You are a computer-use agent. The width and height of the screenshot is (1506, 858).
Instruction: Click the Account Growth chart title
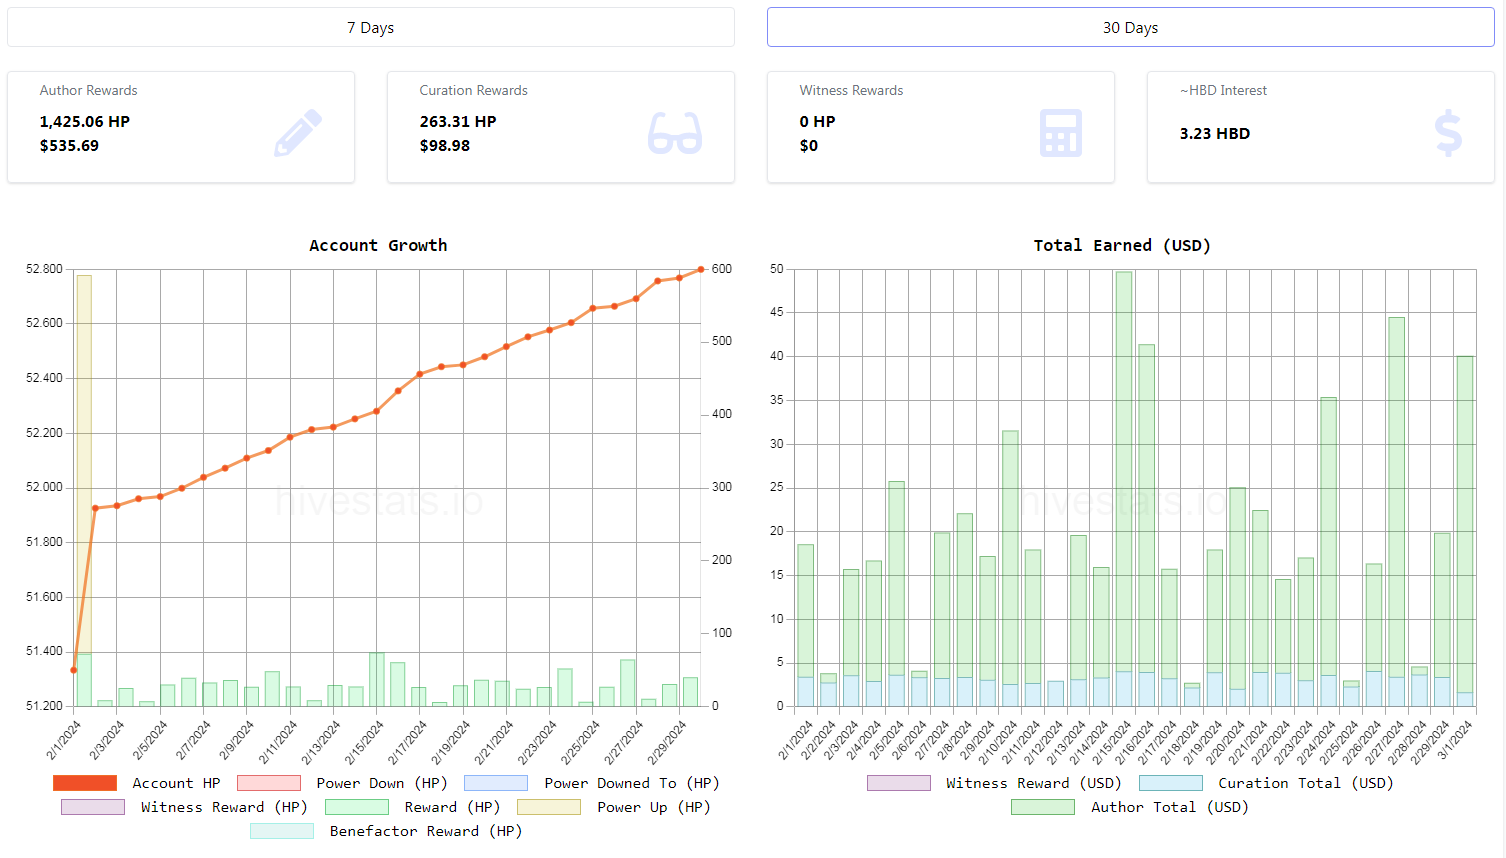[378, 245]
